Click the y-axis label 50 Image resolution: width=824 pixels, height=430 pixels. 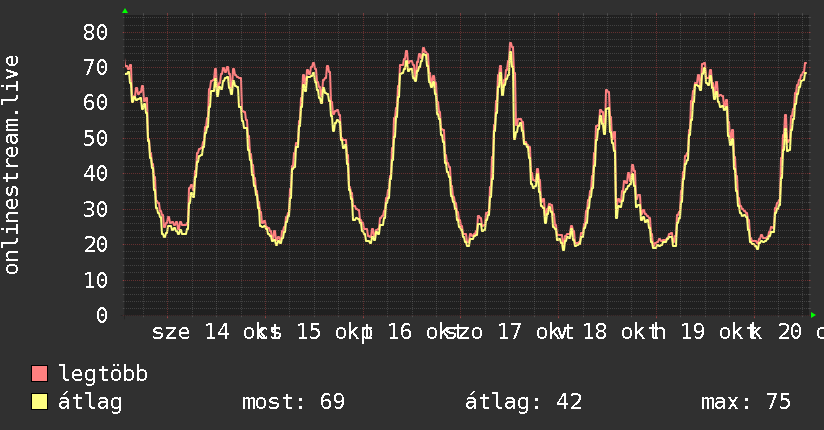point(95,138)
